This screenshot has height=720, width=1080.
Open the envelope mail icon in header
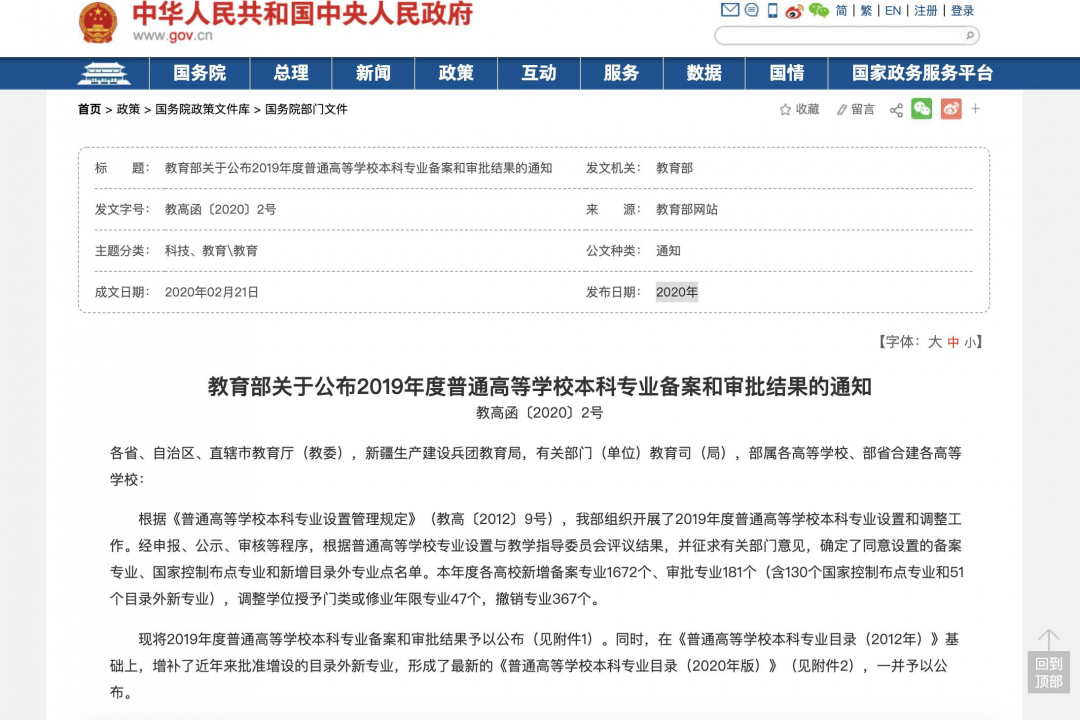pyautogui.click(x=729, y=10)
